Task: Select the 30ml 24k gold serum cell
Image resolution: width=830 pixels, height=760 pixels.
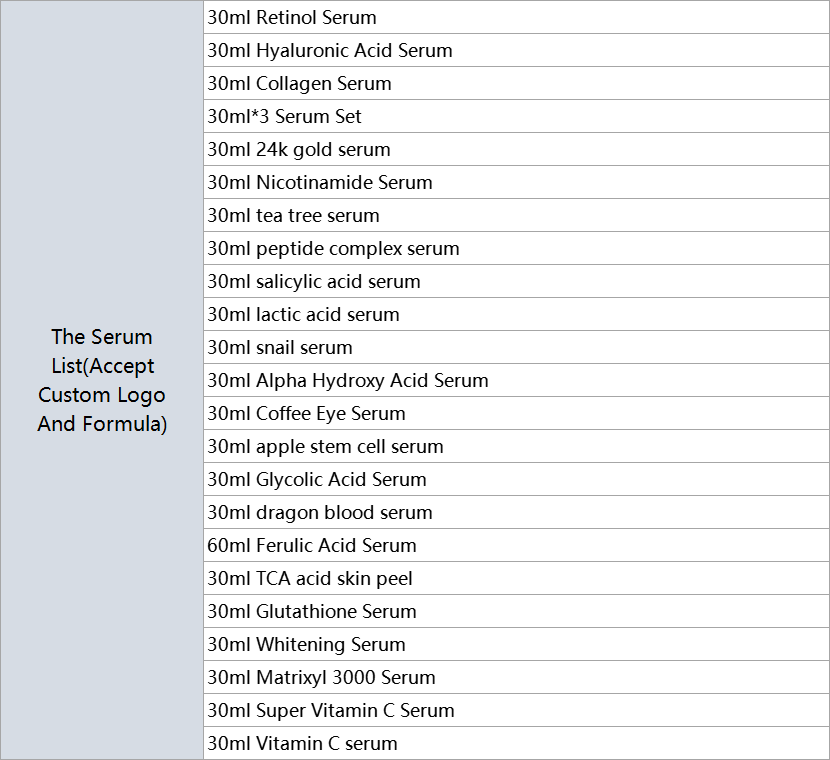Action: coord(517,149)
